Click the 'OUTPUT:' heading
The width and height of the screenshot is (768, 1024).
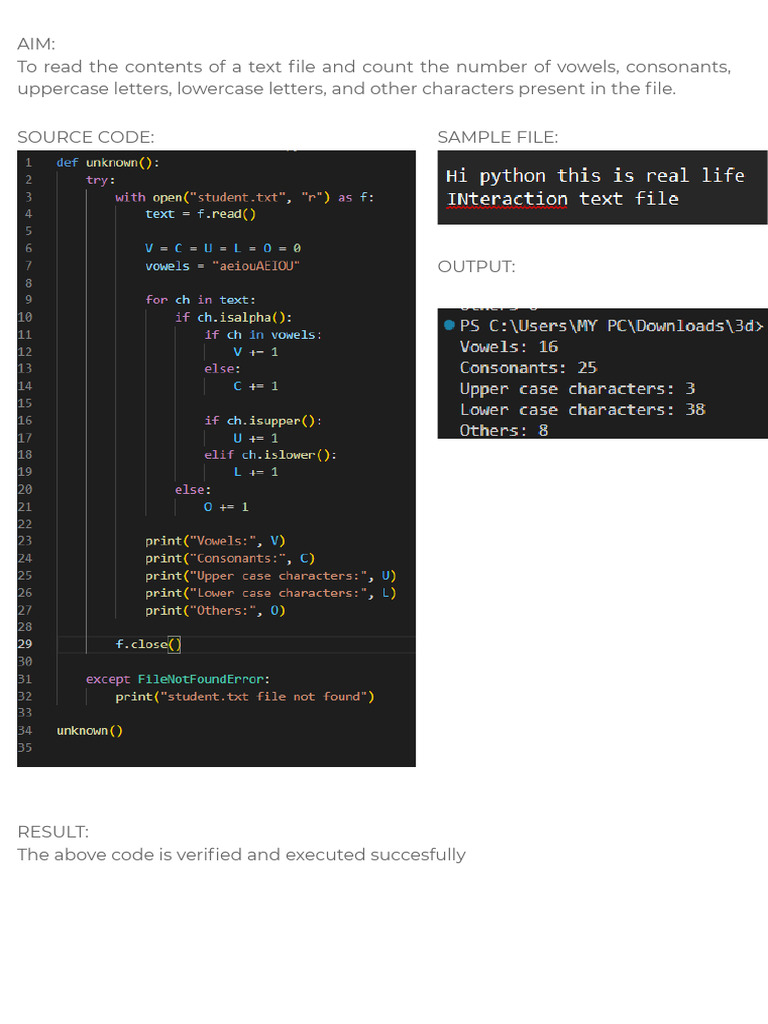[x=476, y=266]
